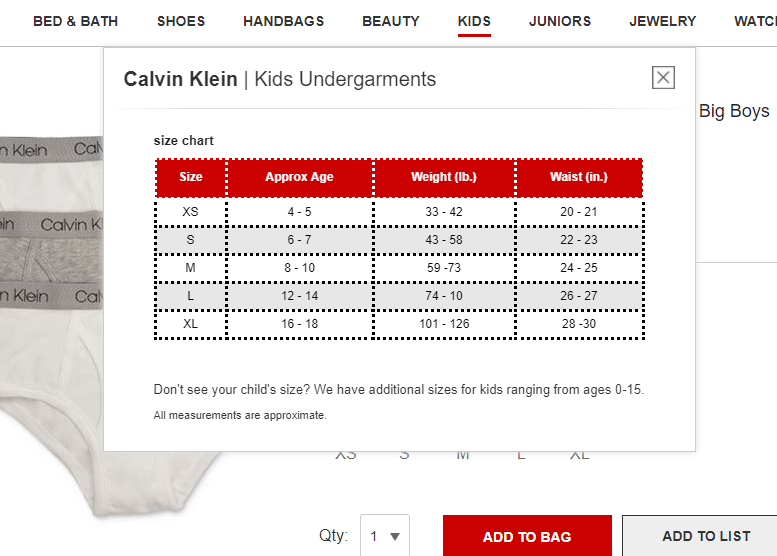Image resolution: width=777 pixels, height=556 pixels.
Task: Click the Weight (lb.) column header
Action: pos(444,177)
